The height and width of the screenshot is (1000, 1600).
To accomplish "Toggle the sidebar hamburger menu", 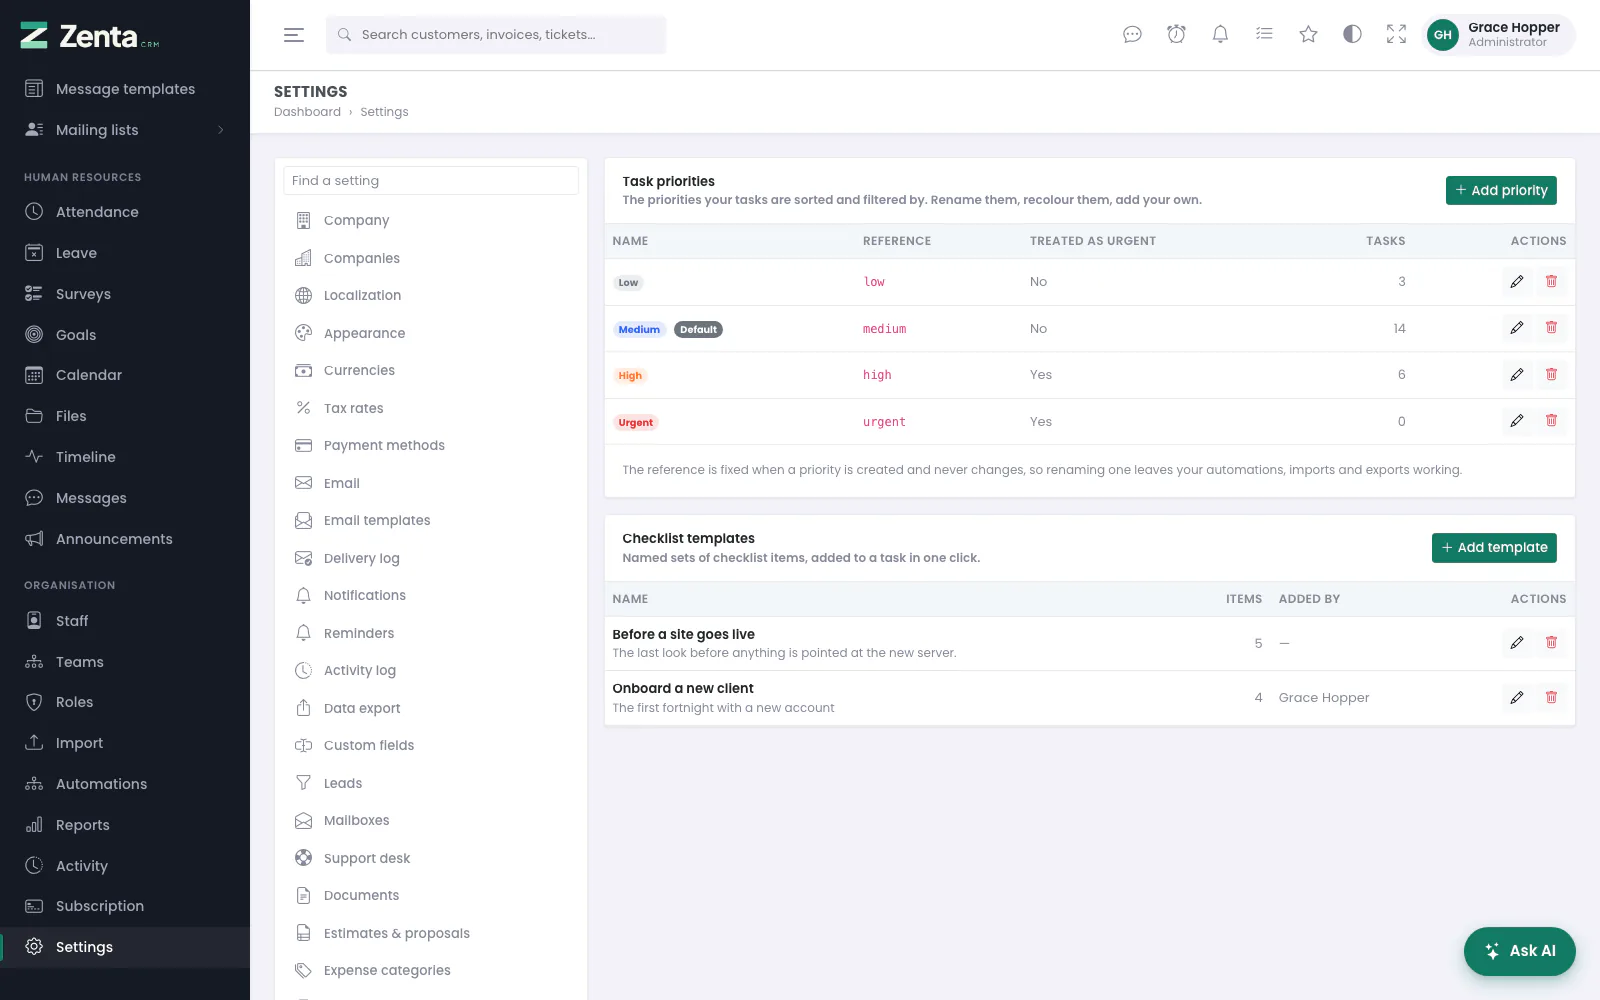I will pos(293,35).
